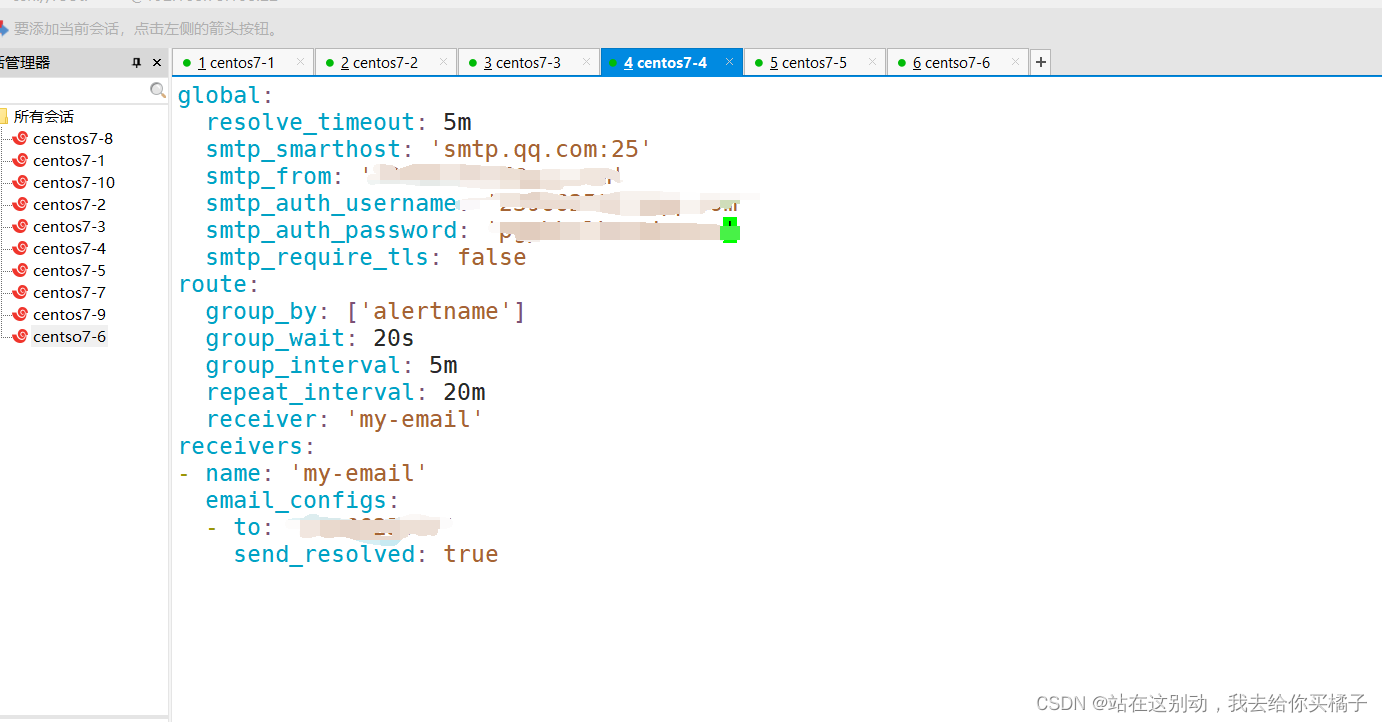This screenshot has width=1382, height=722.
Task: Click the smtp_require_tls false value
Action: point(492,258)
